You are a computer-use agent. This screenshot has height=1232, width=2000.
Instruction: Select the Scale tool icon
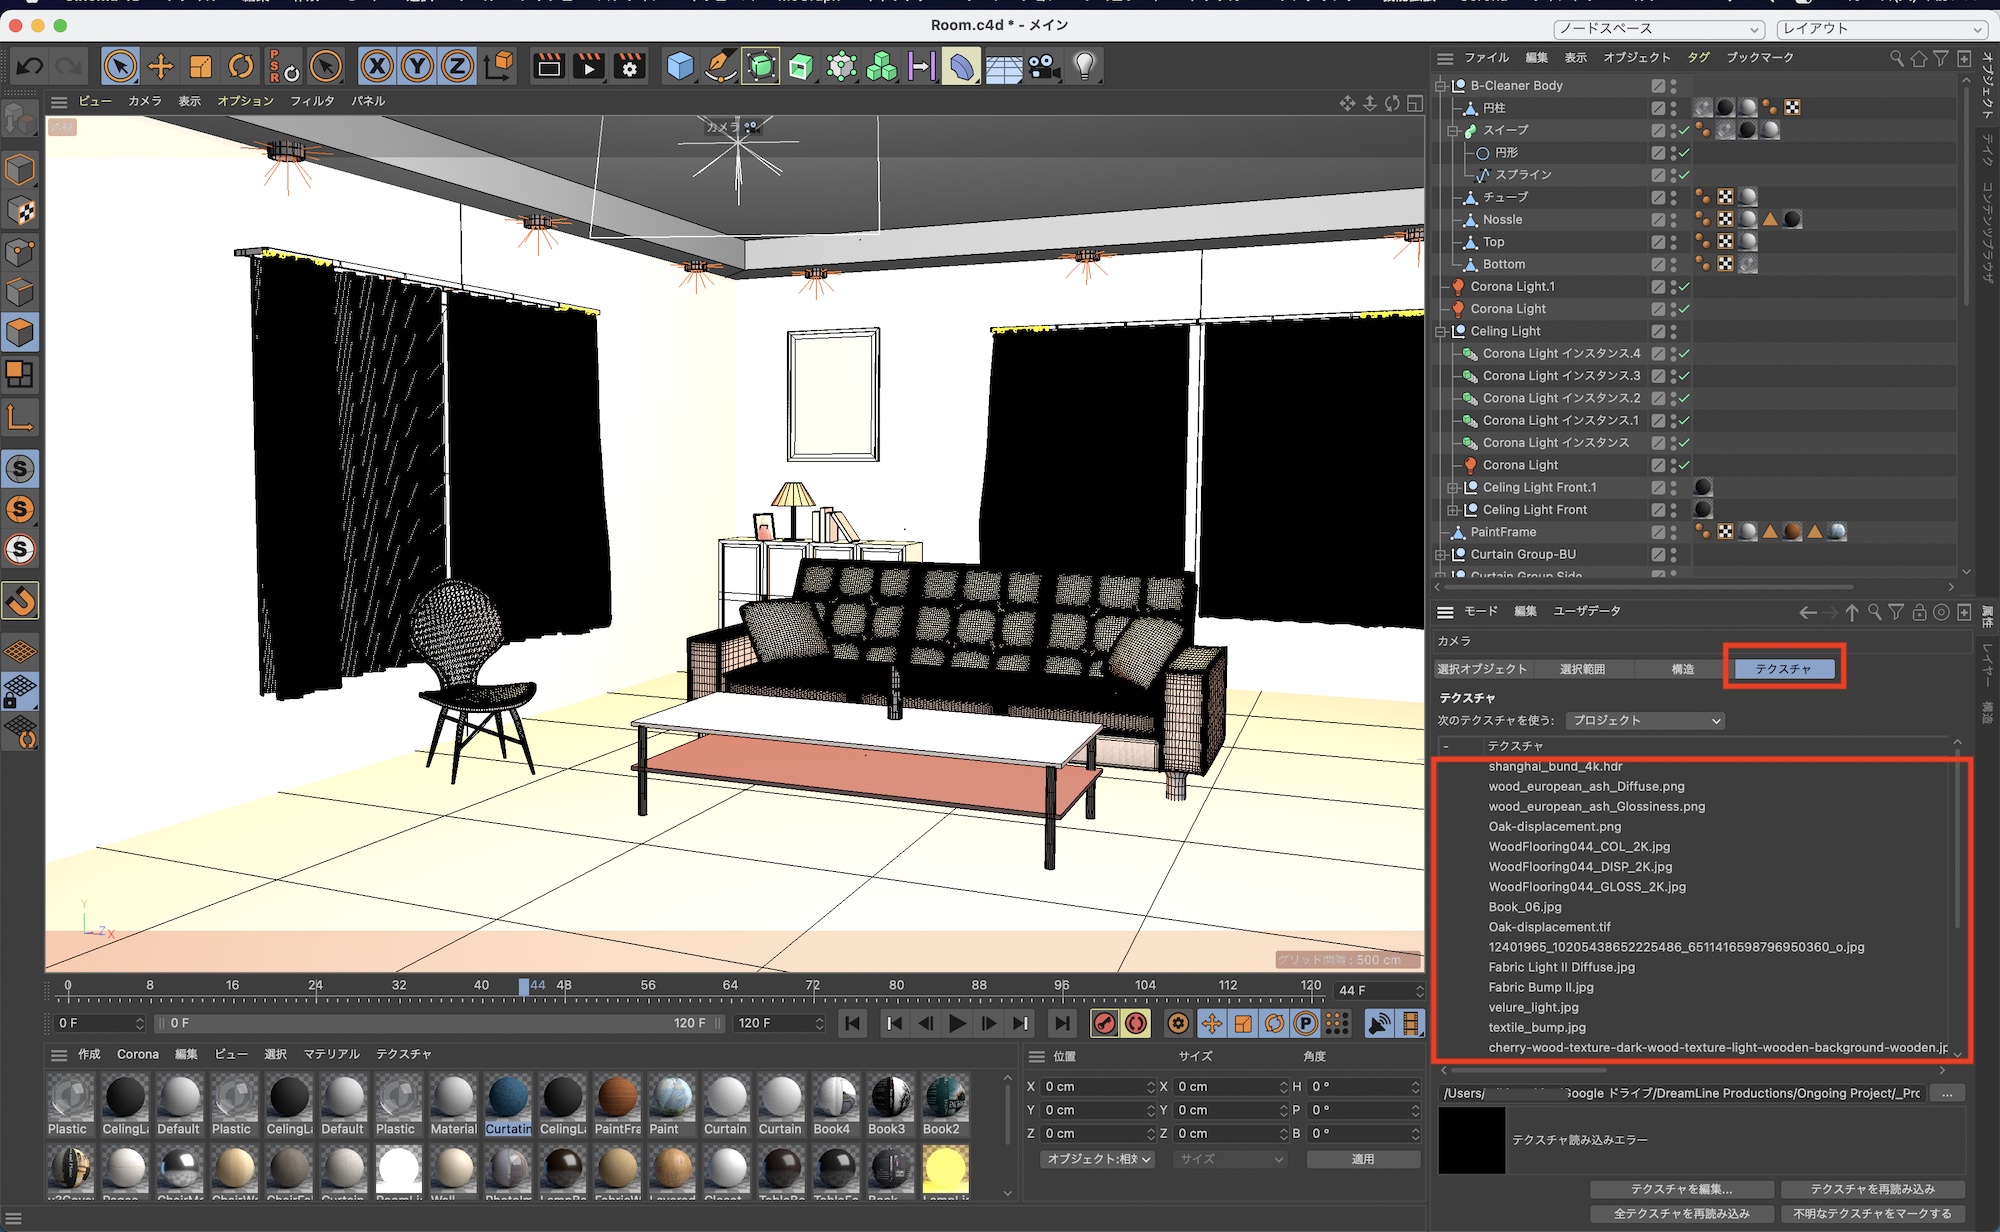(x=201, y=67)
